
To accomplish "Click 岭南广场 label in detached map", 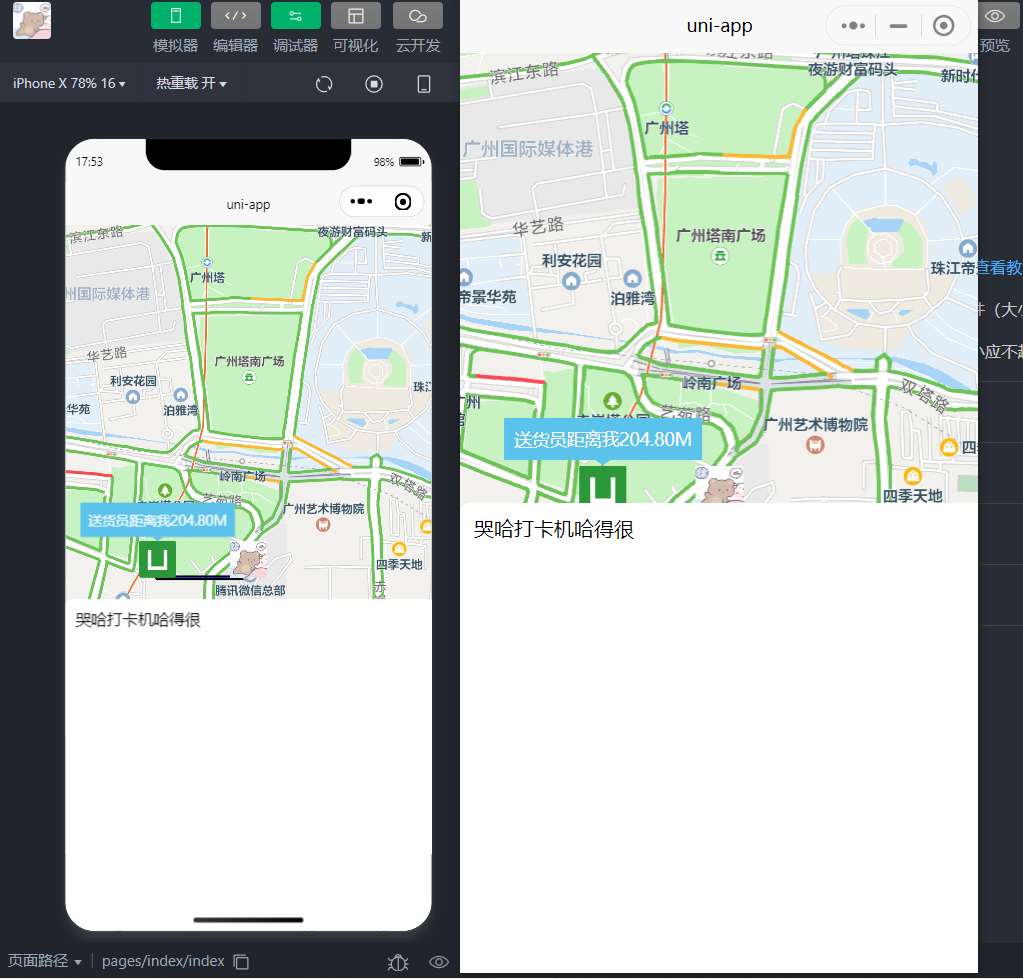I will (711, 383).
